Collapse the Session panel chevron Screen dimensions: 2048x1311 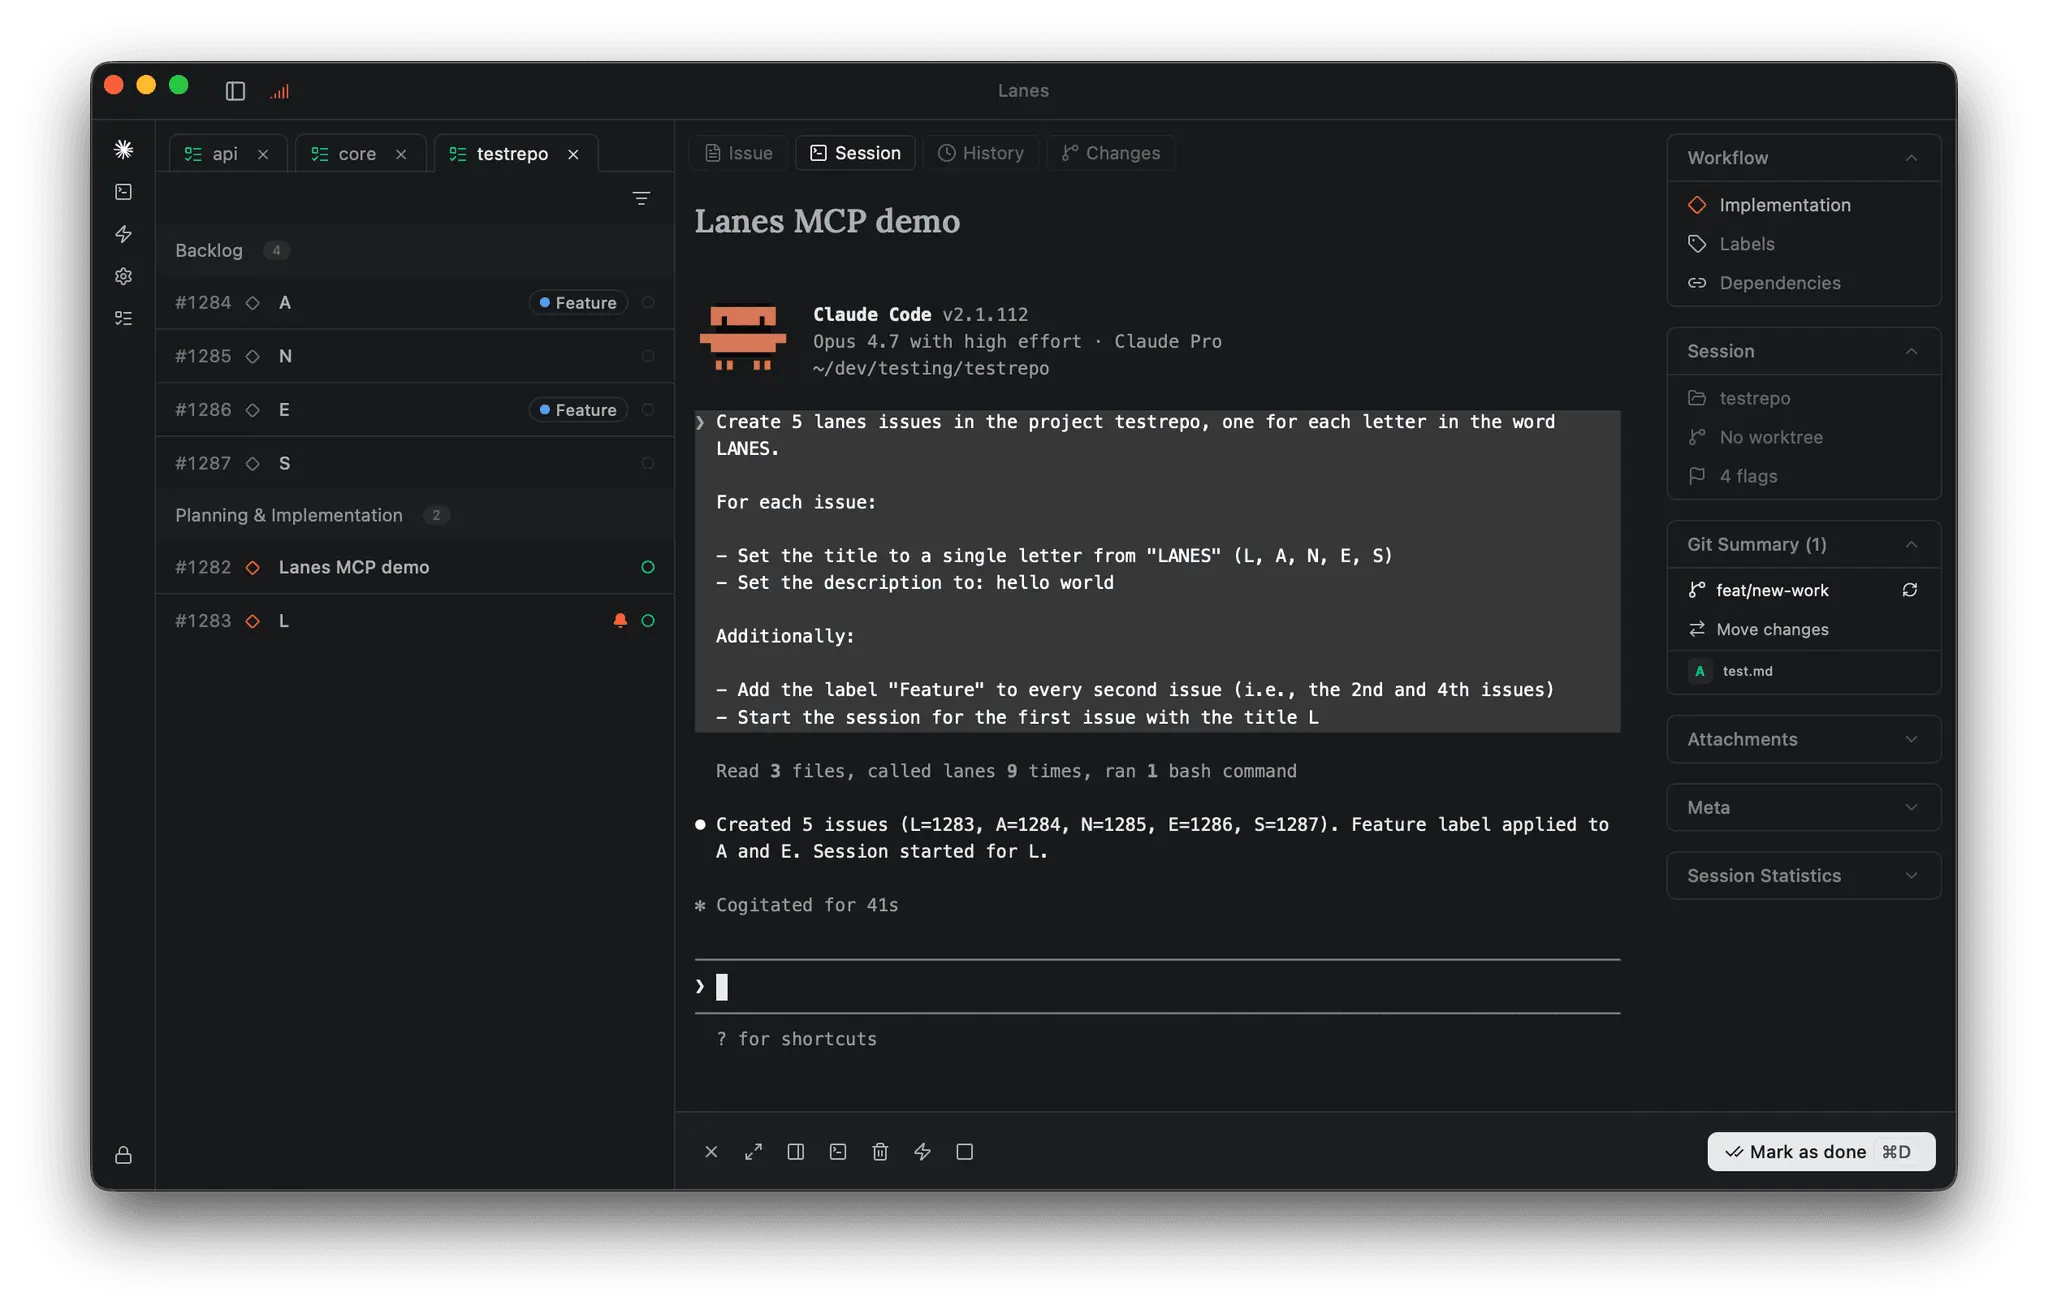pyautogui.click(x=1911, y=351)
